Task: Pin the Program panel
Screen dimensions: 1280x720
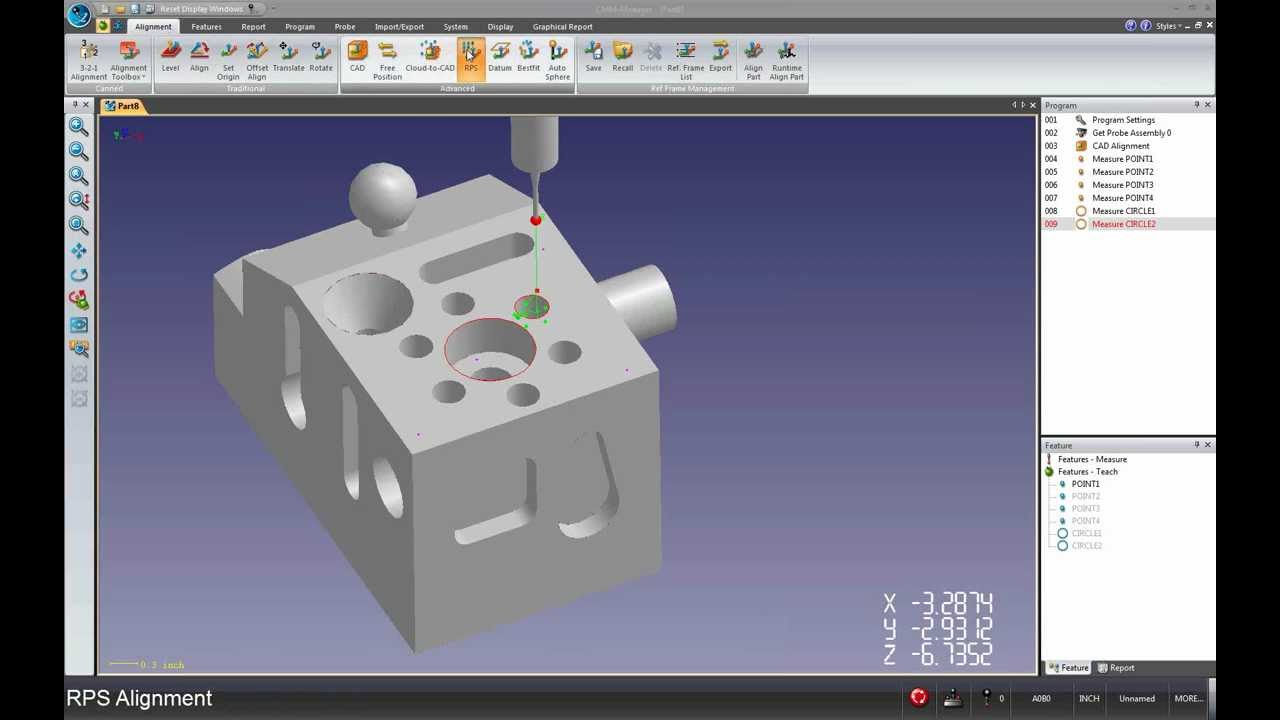Action: (1196, 105)
